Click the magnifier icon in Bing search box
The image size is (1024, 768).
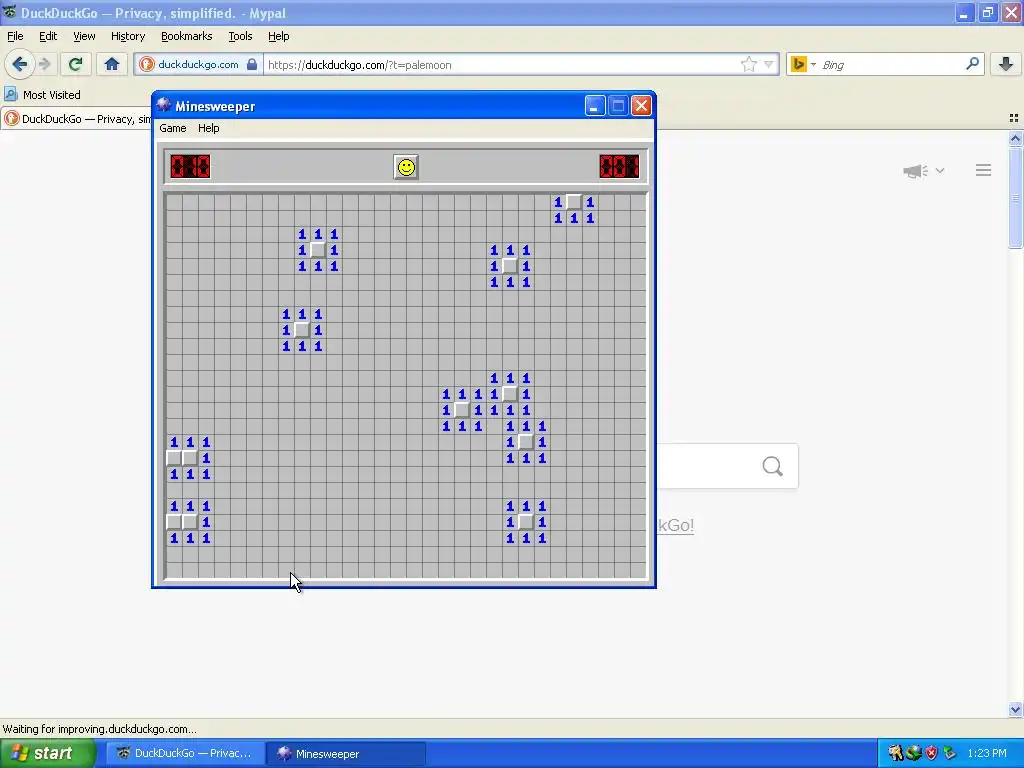972,63
